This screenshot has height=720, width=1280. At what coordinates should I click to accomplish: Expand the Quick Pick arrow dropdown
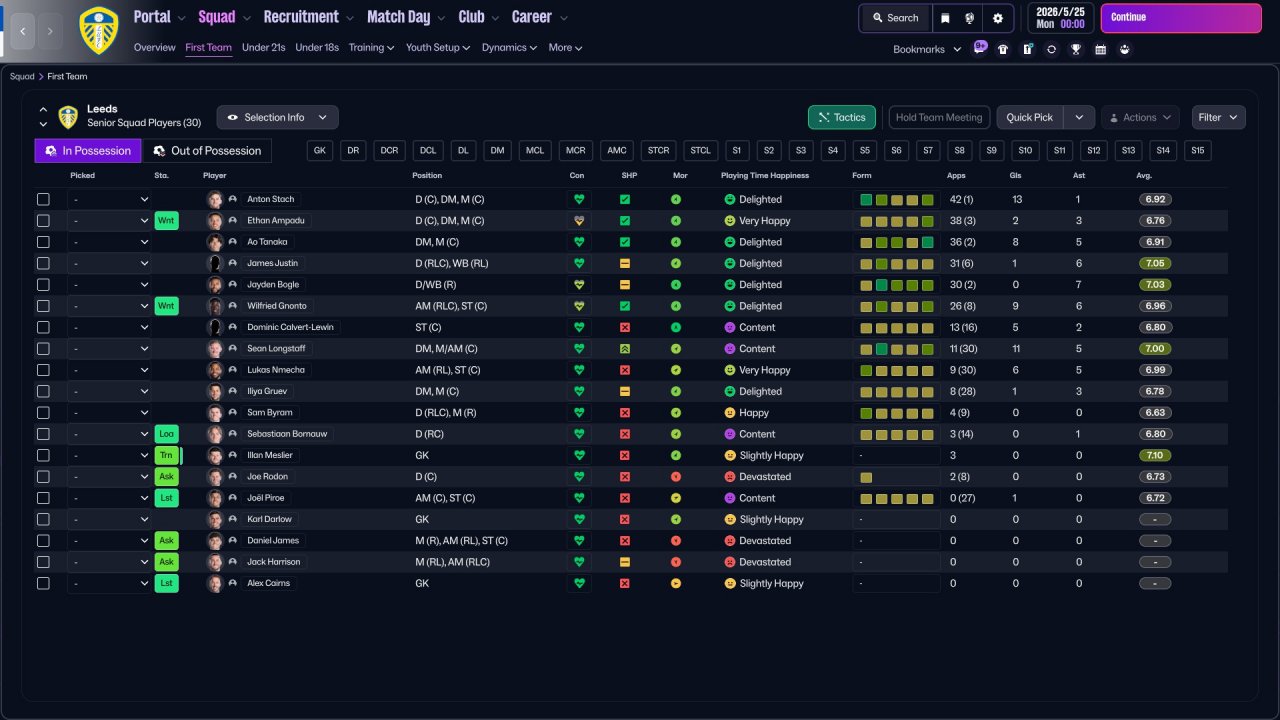coord(1079,117)
